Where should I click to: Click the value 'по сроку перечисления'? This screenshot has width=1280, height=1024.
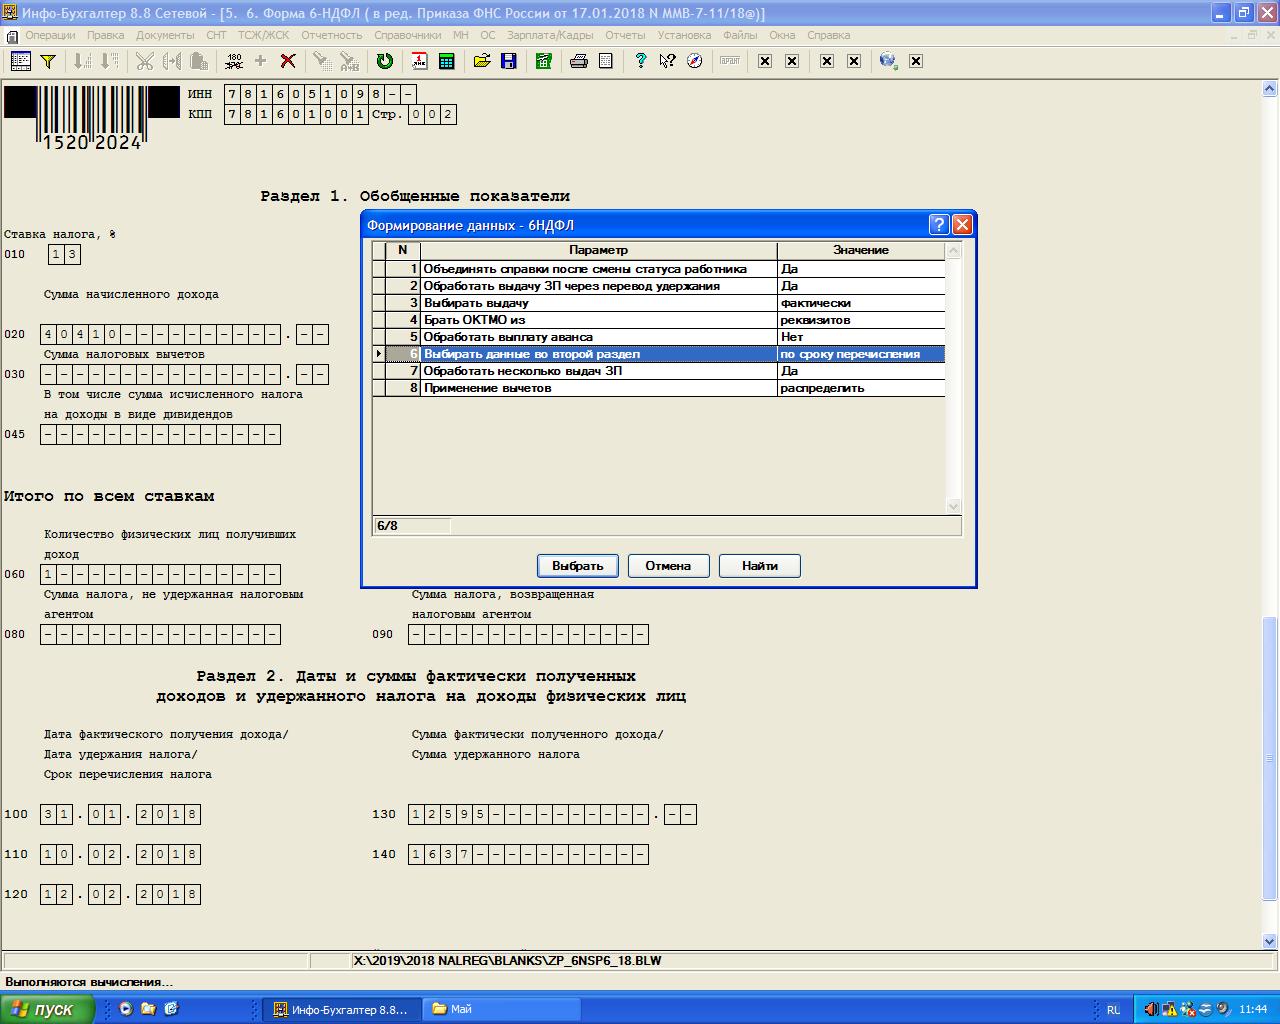coord(850,354)
